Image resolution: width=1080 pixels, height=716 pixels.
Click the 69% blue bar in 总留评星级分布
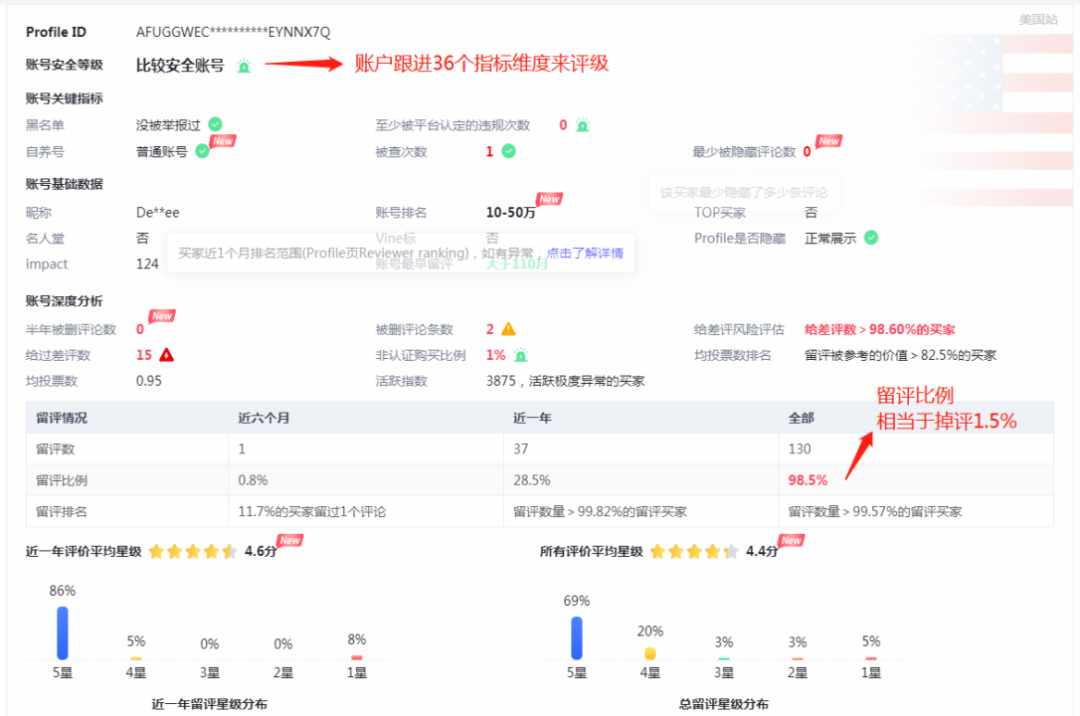tap(577, 638)
